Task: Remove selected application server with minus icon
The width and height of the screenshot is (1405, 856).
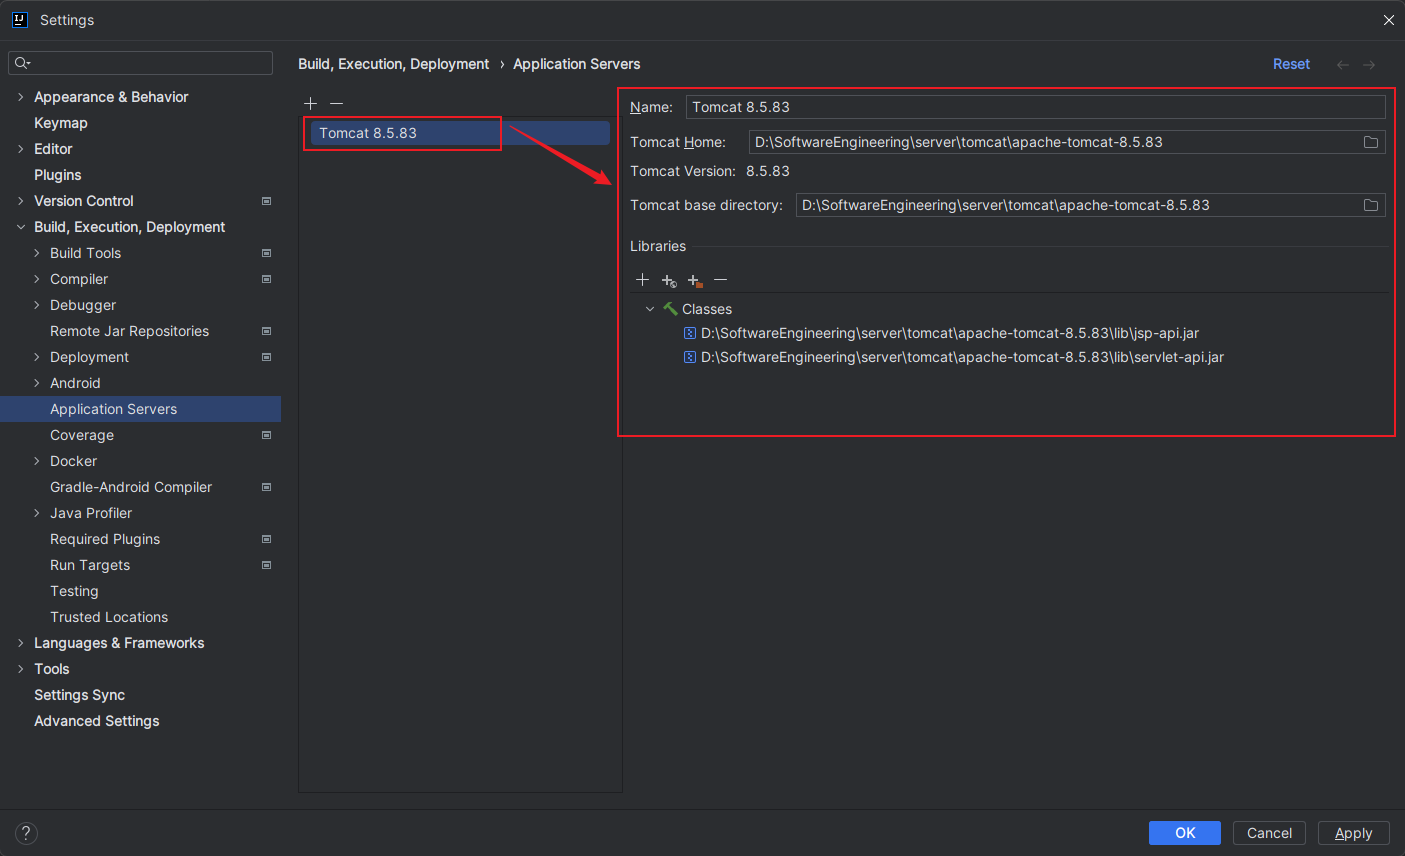Action: (337, 103)
